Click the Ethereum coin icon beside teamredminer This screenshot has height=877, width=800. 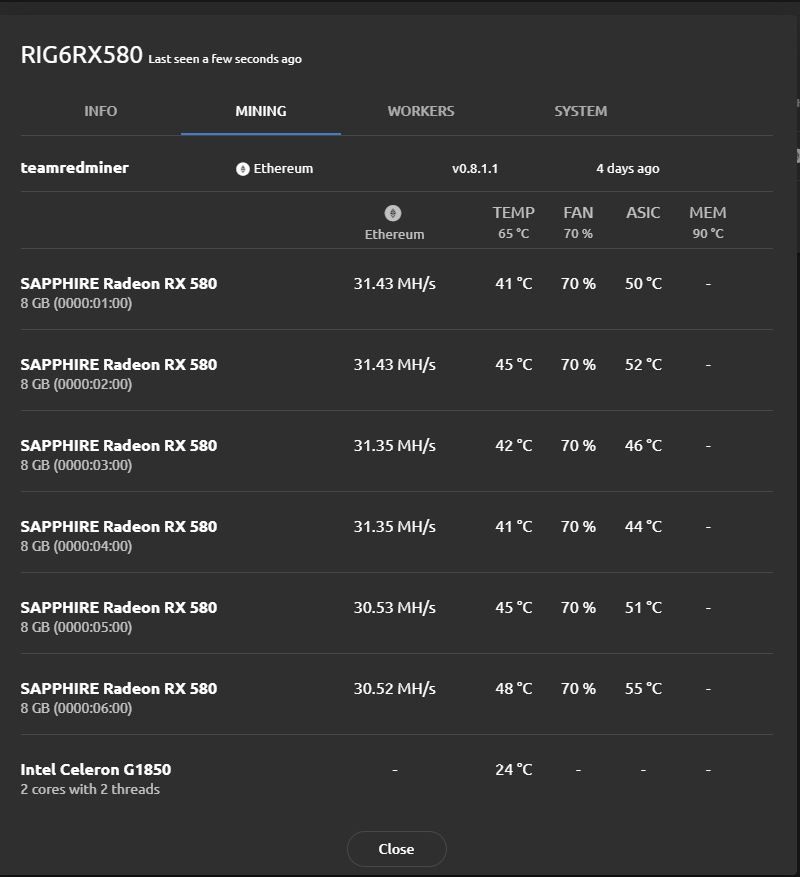click(242, 169)
